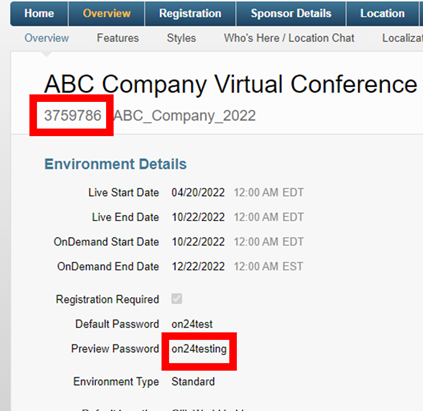423x411 pixels.
Task: Click the Preview Password value on24testing
Action: [x=199, y=349]
